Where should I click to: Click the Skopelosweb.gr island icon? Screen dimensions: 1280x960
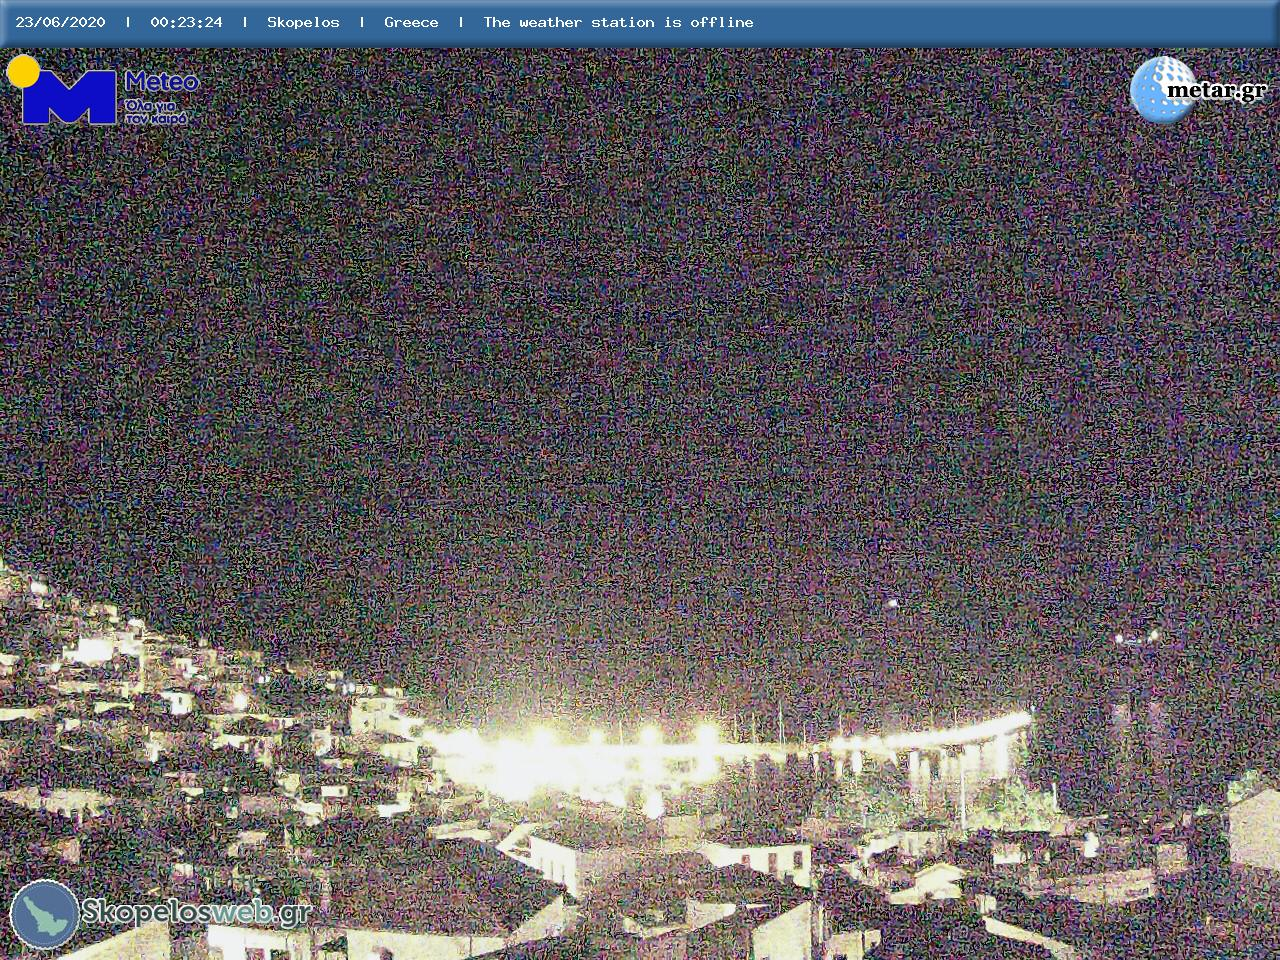click(x=45, y=914)
